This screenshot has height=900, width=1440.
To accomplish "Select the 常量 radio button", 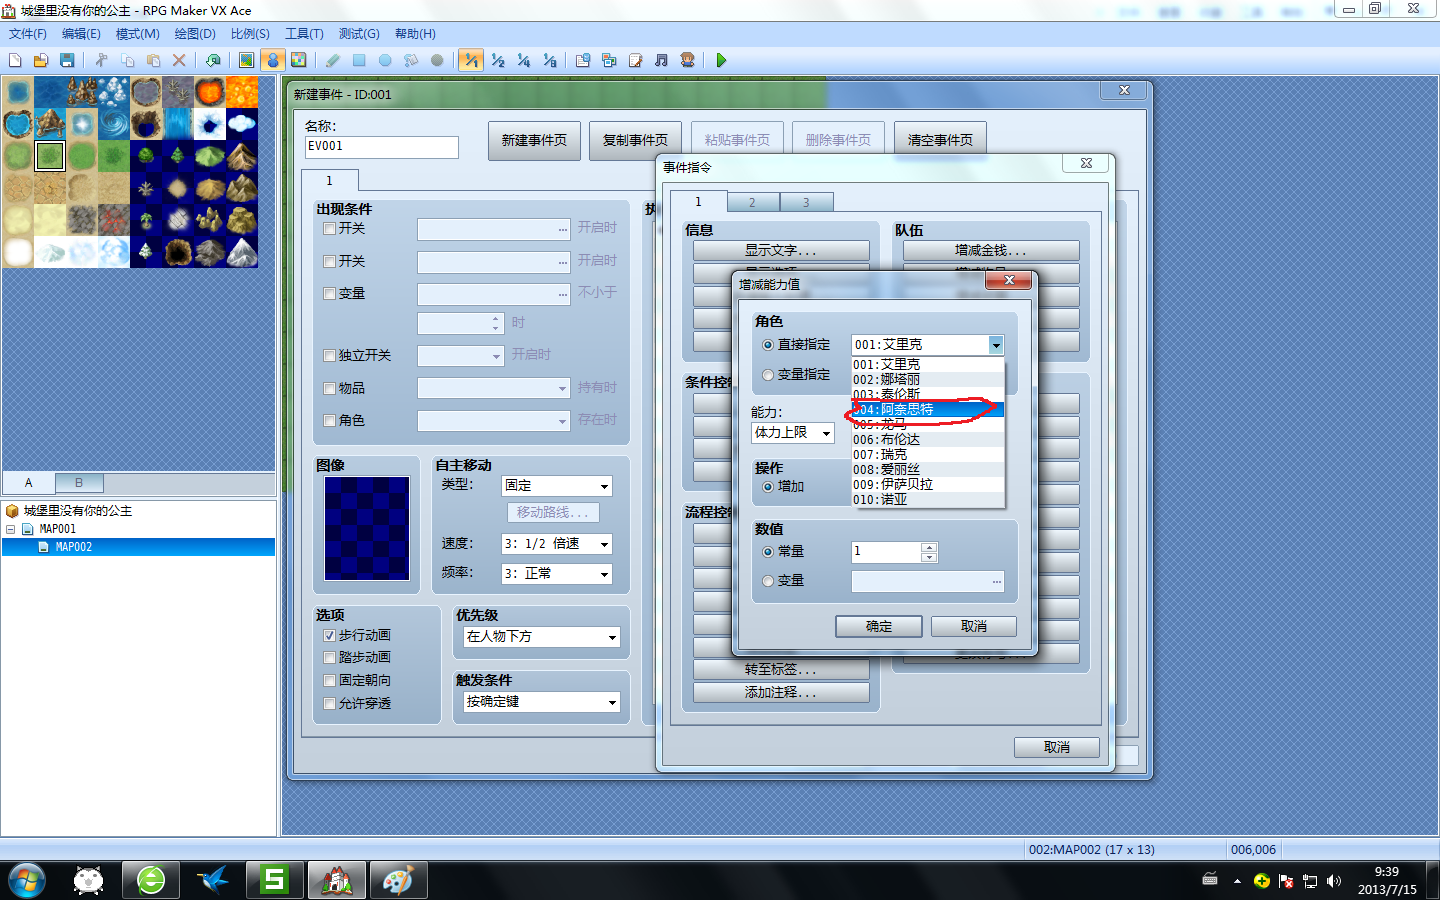I will (768, 552).
